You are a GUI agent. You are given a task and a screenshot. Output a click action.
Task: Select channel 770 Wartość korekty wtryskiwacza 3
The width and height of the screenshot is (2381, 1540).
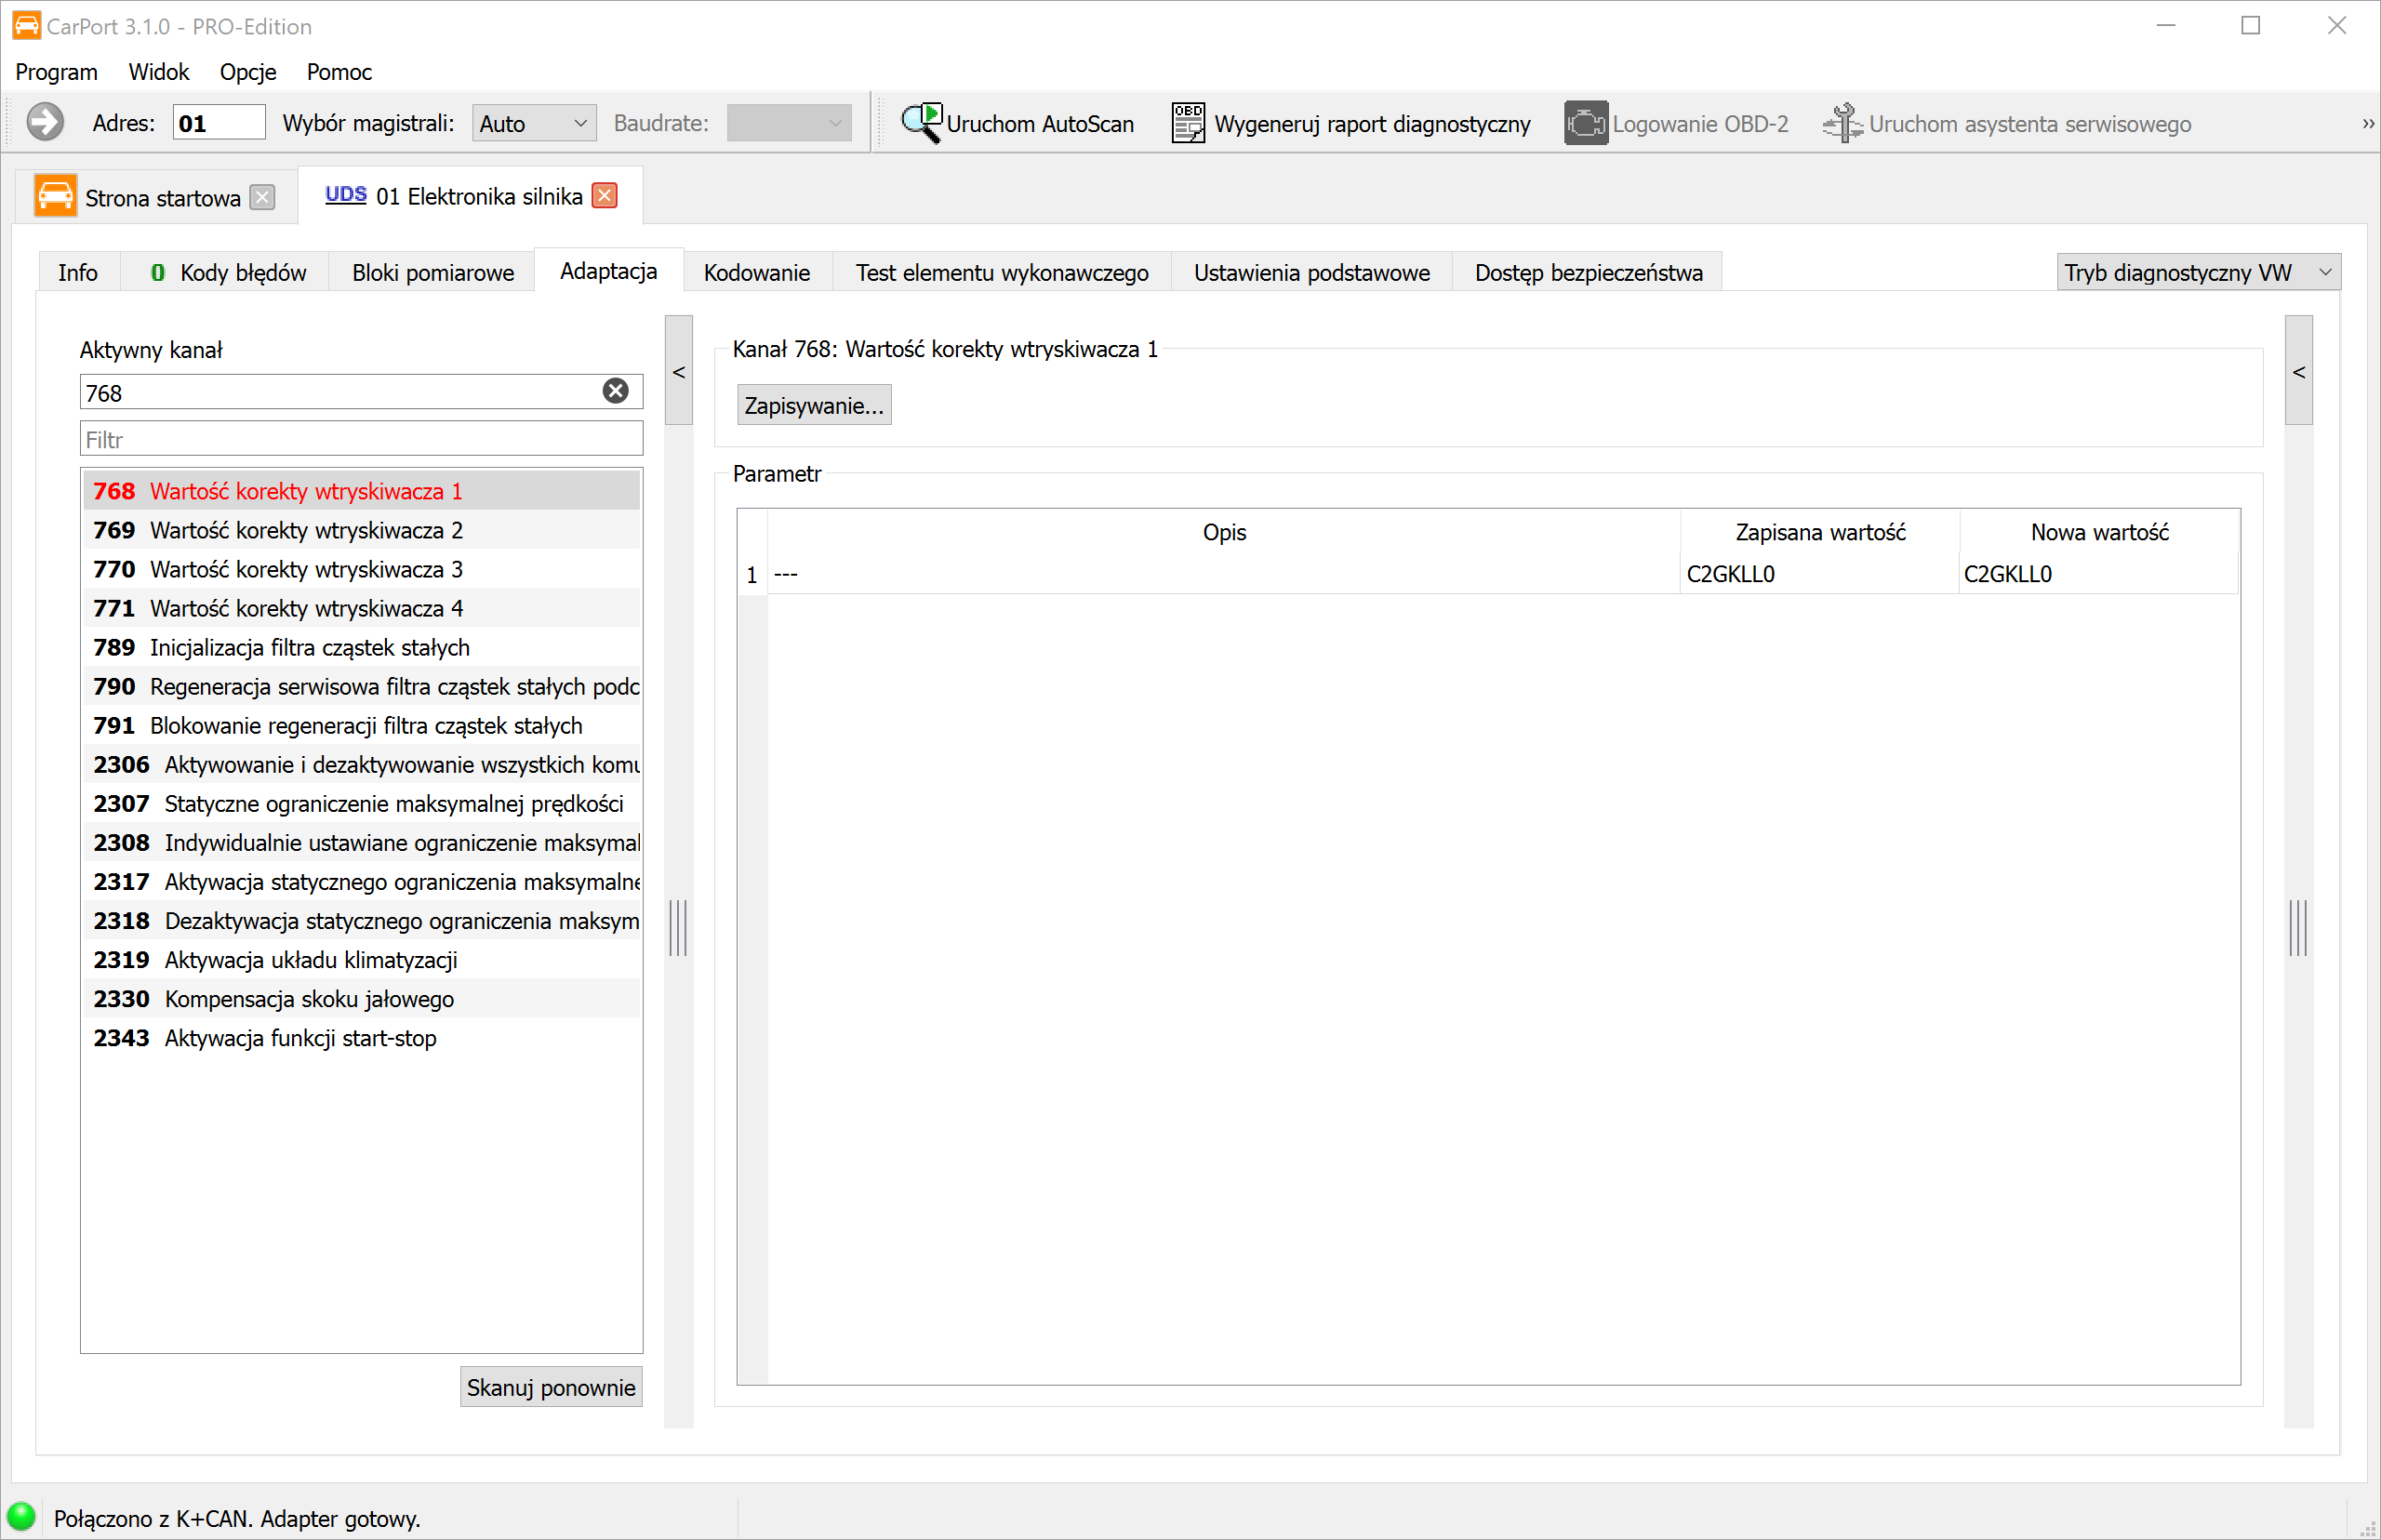point(361,569)
